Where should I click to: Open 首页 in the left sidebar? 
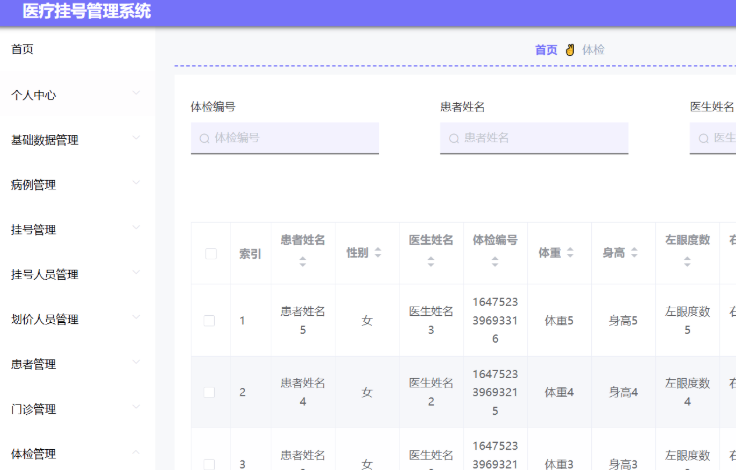point(29,49)
